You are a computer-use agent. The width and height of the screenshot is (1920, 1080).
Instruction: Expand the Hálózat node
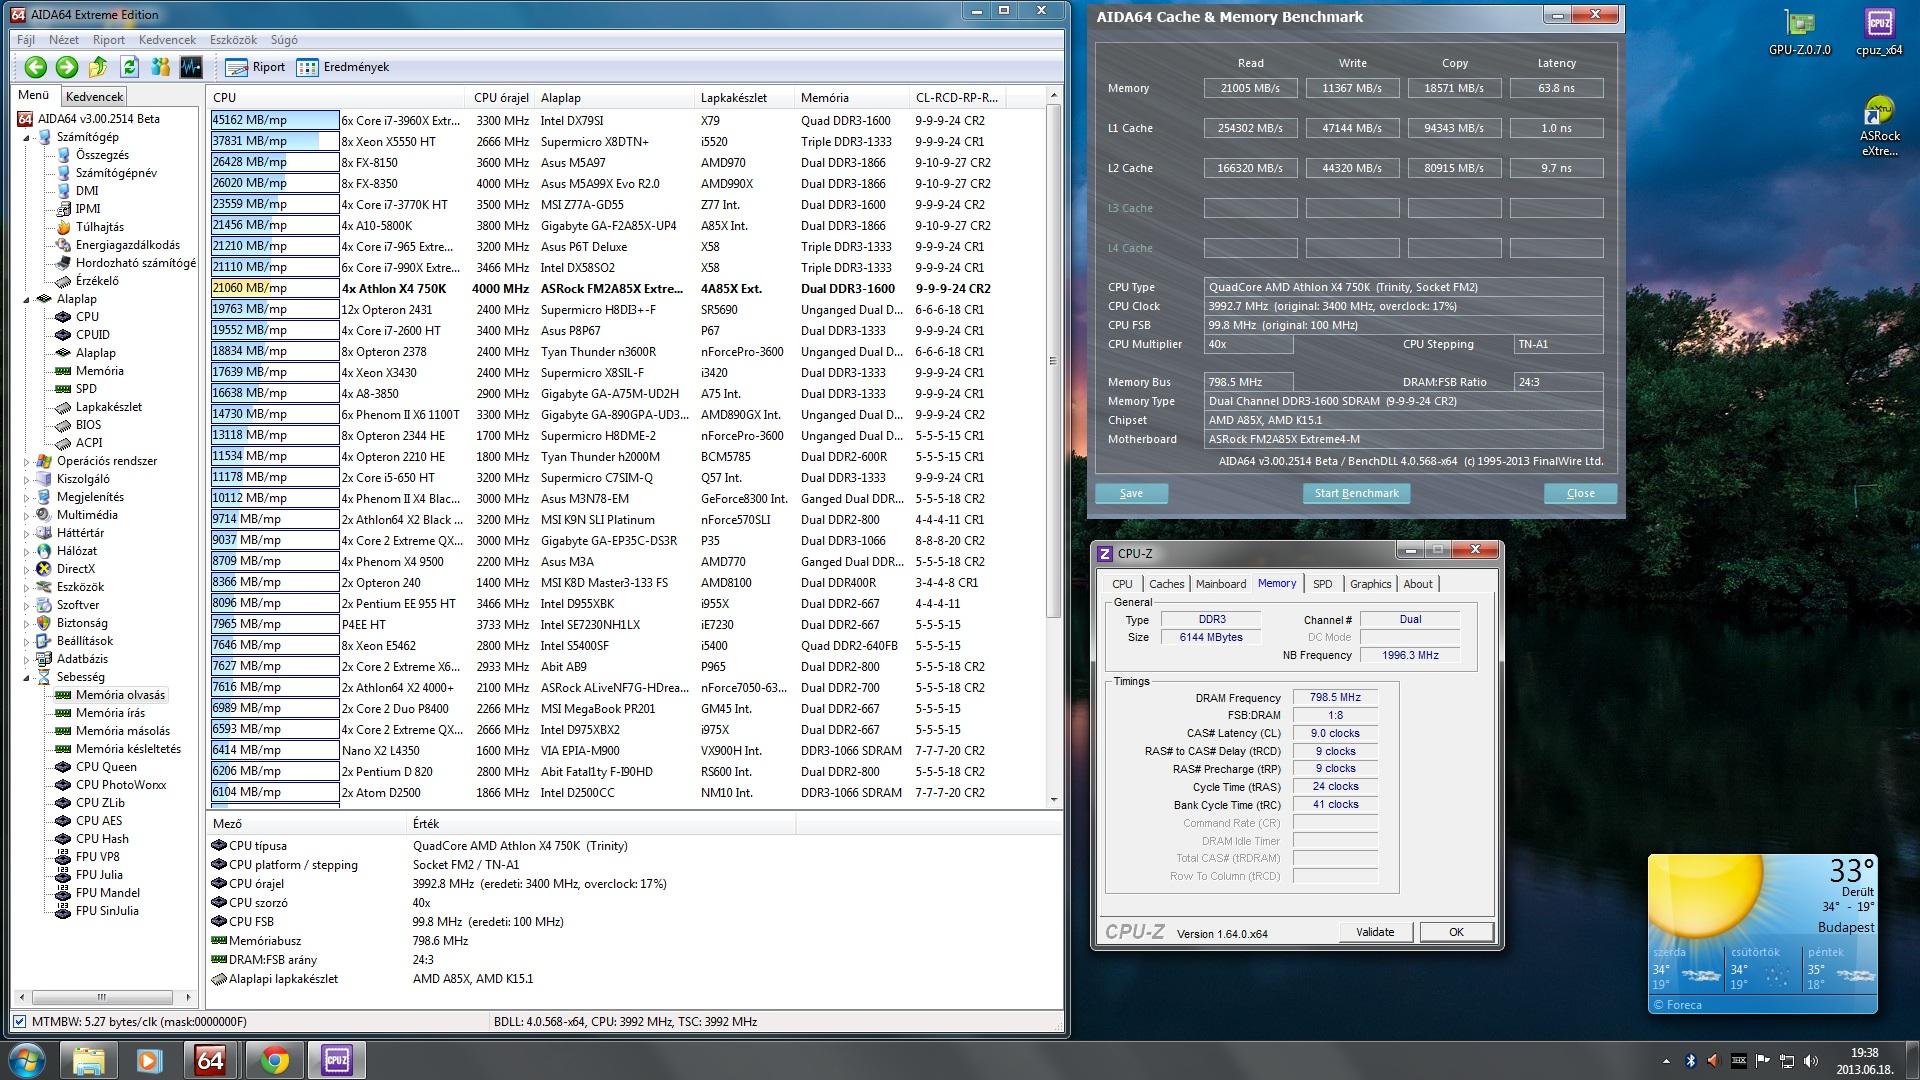pos(27,551)
